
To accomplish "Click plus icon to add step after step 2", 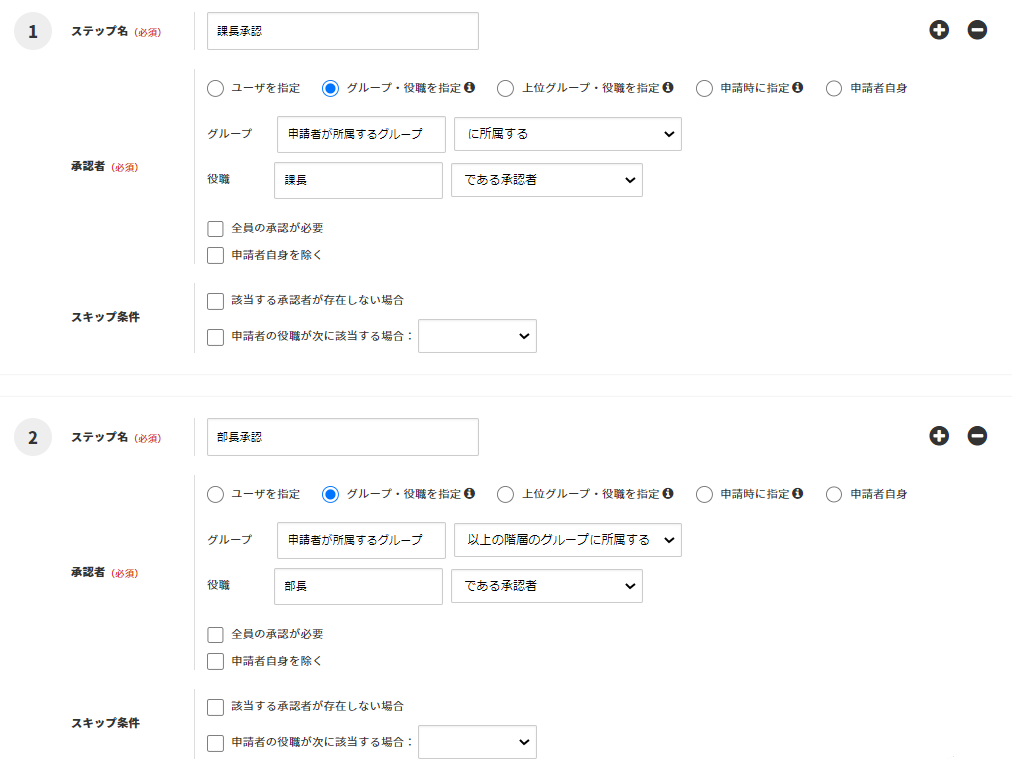I will pyautogui.click(x=939, y=436).
